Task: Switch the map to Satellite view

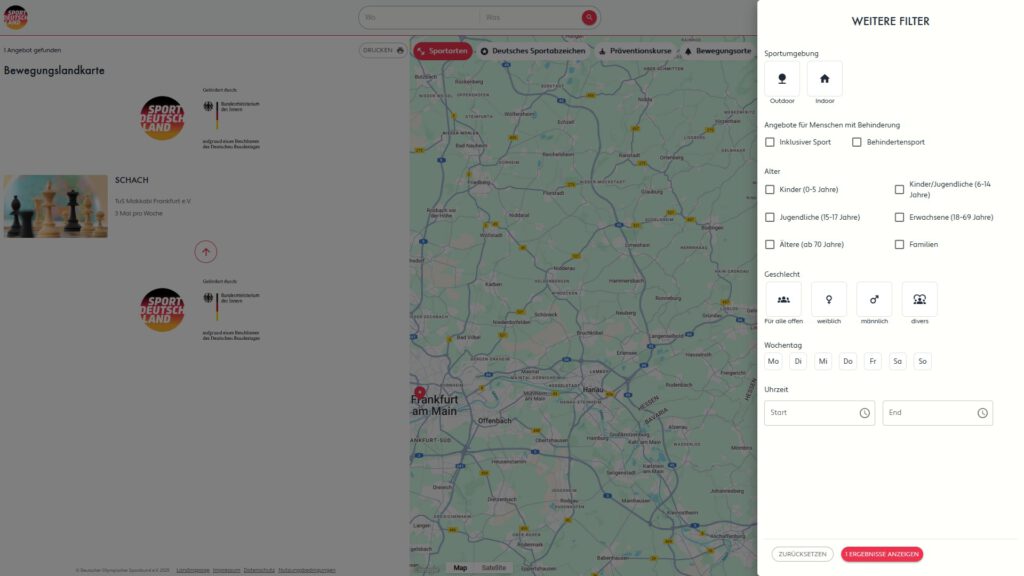Action: (x=494, y=568)
